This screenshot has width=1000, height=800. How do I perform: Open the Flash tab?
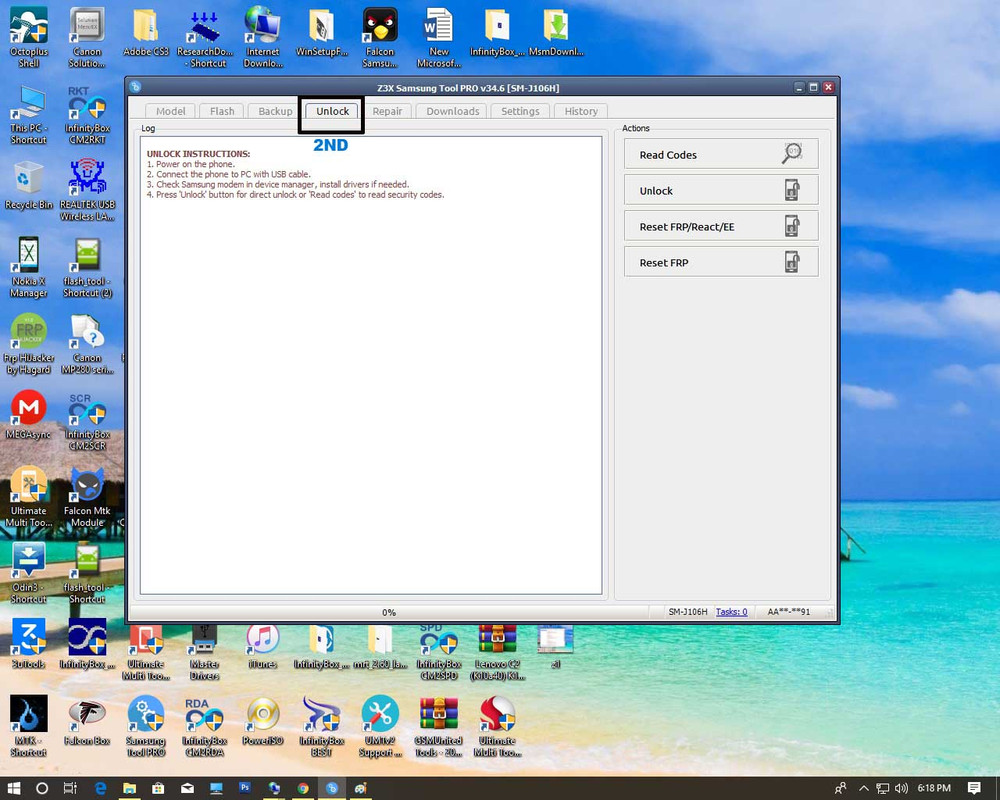[222, 111]
